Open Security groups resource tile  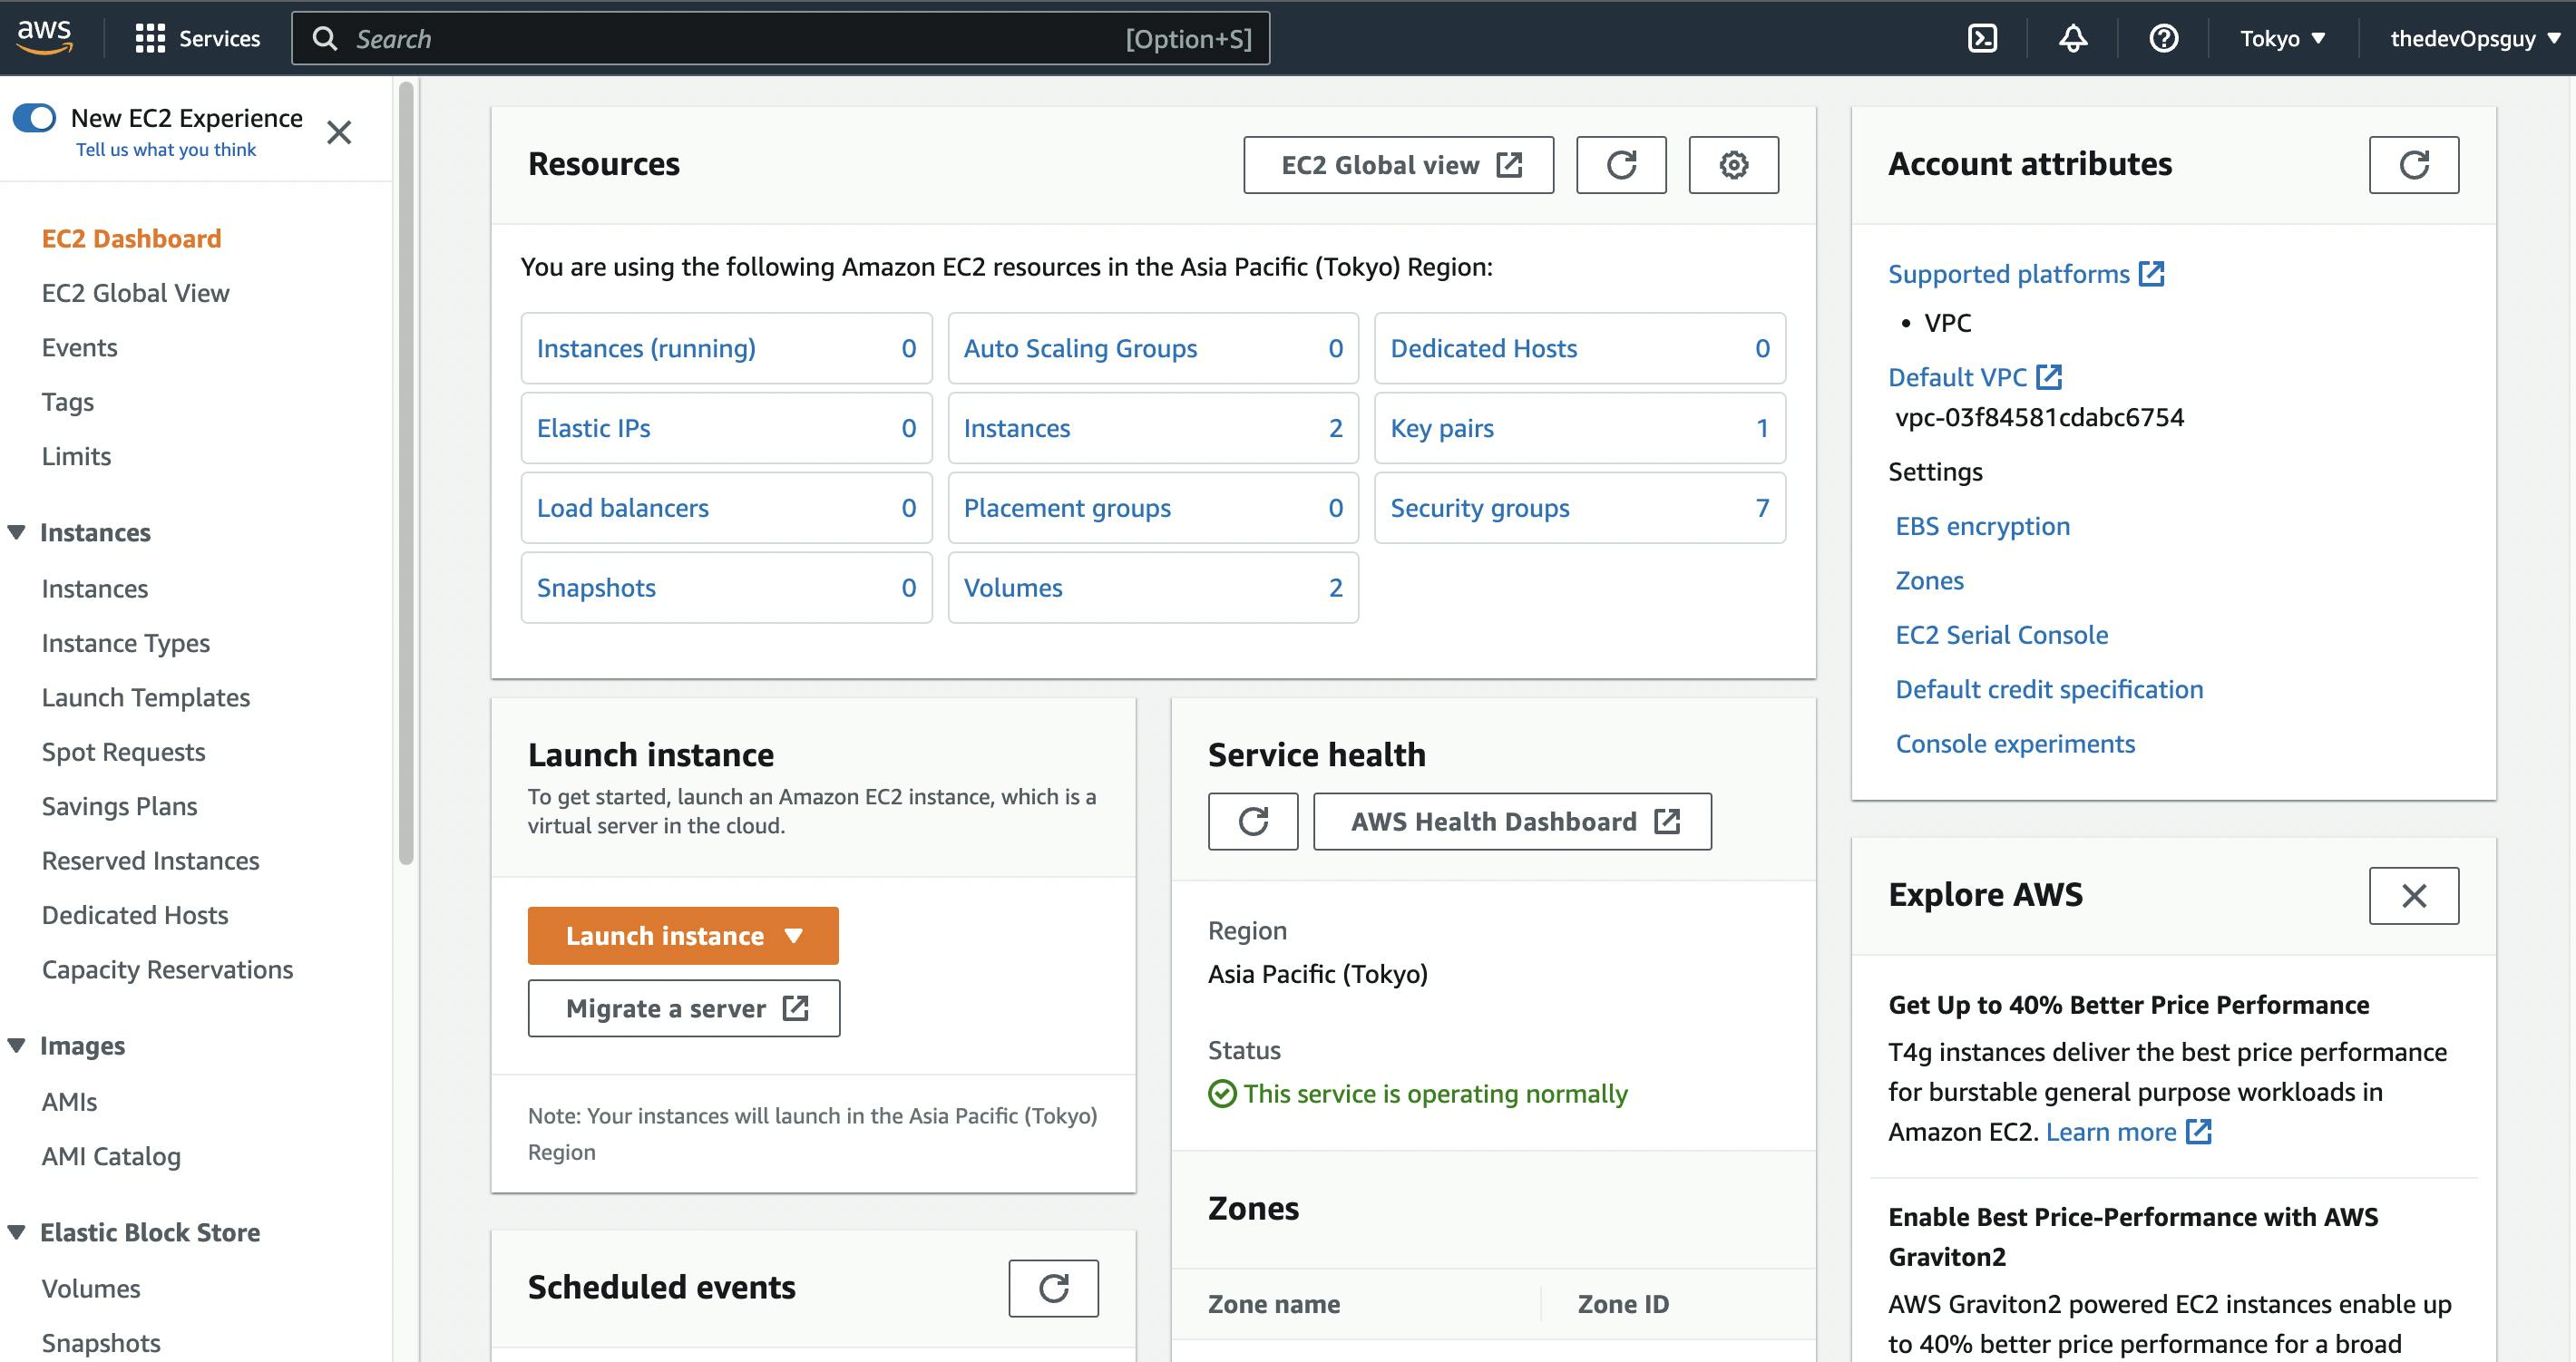point(1580,508)
